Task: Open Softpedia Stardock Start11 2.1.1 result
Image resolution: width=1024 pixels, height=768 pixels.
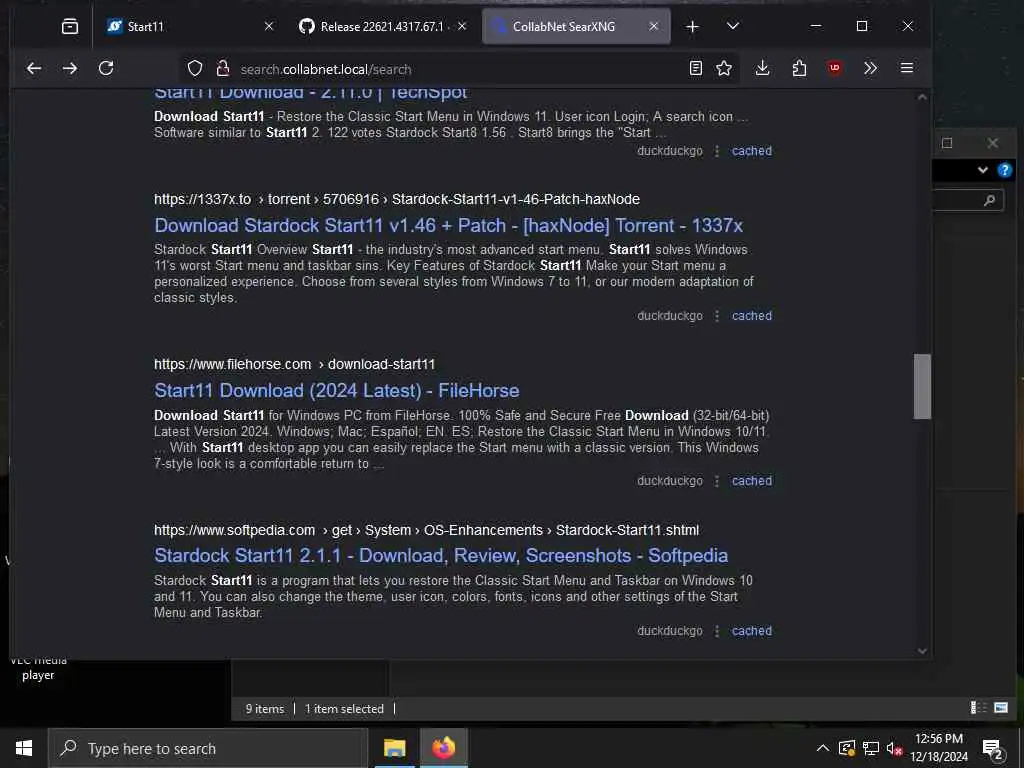Action: point(441,556)
